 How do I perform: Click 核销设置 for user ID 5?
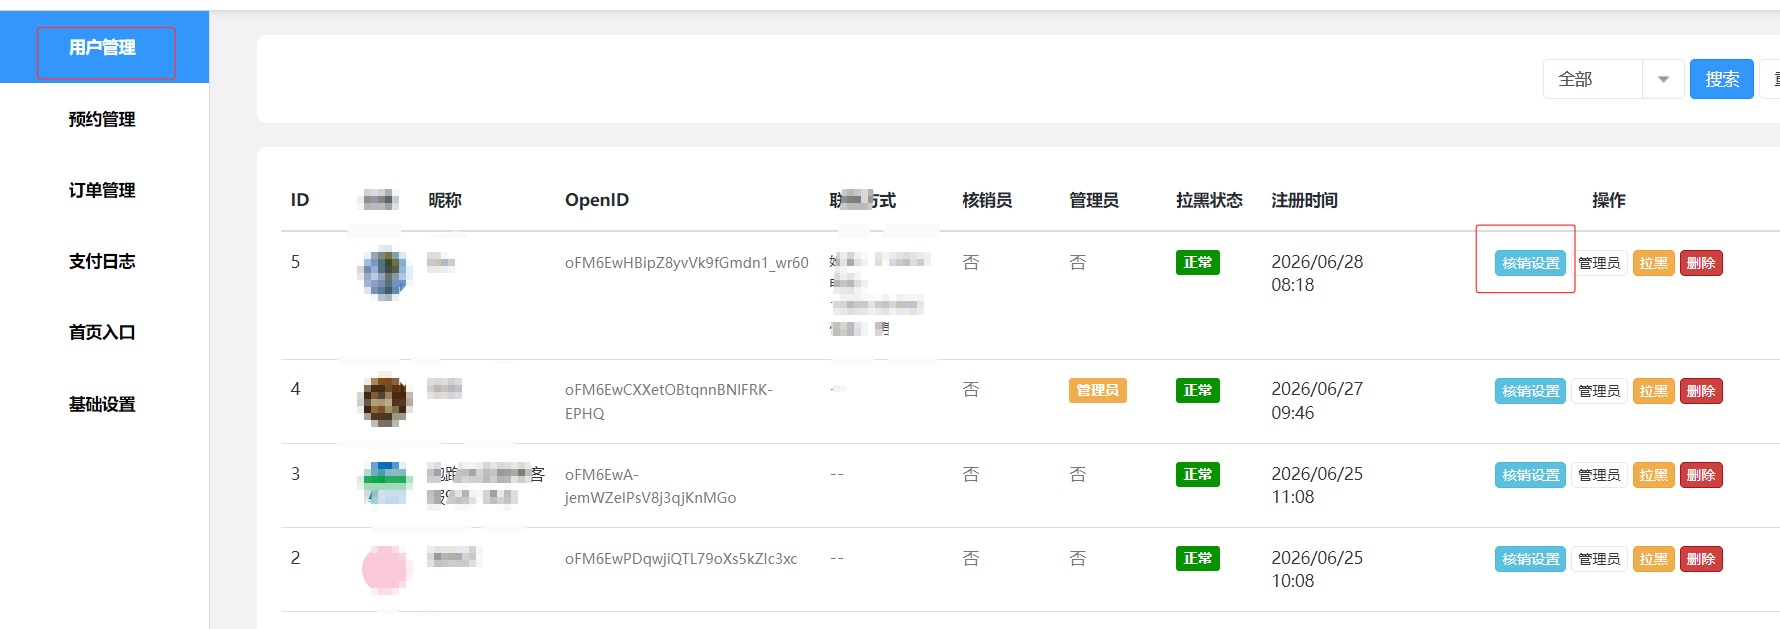(1531, 263)
